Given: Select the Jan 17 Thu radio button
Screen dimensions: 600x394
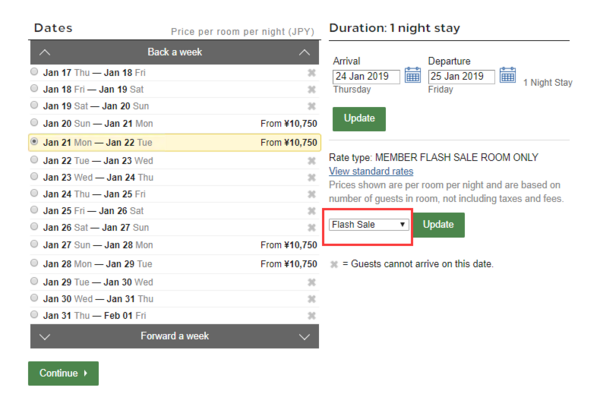Looking at the screenshot, I should 34,72.
